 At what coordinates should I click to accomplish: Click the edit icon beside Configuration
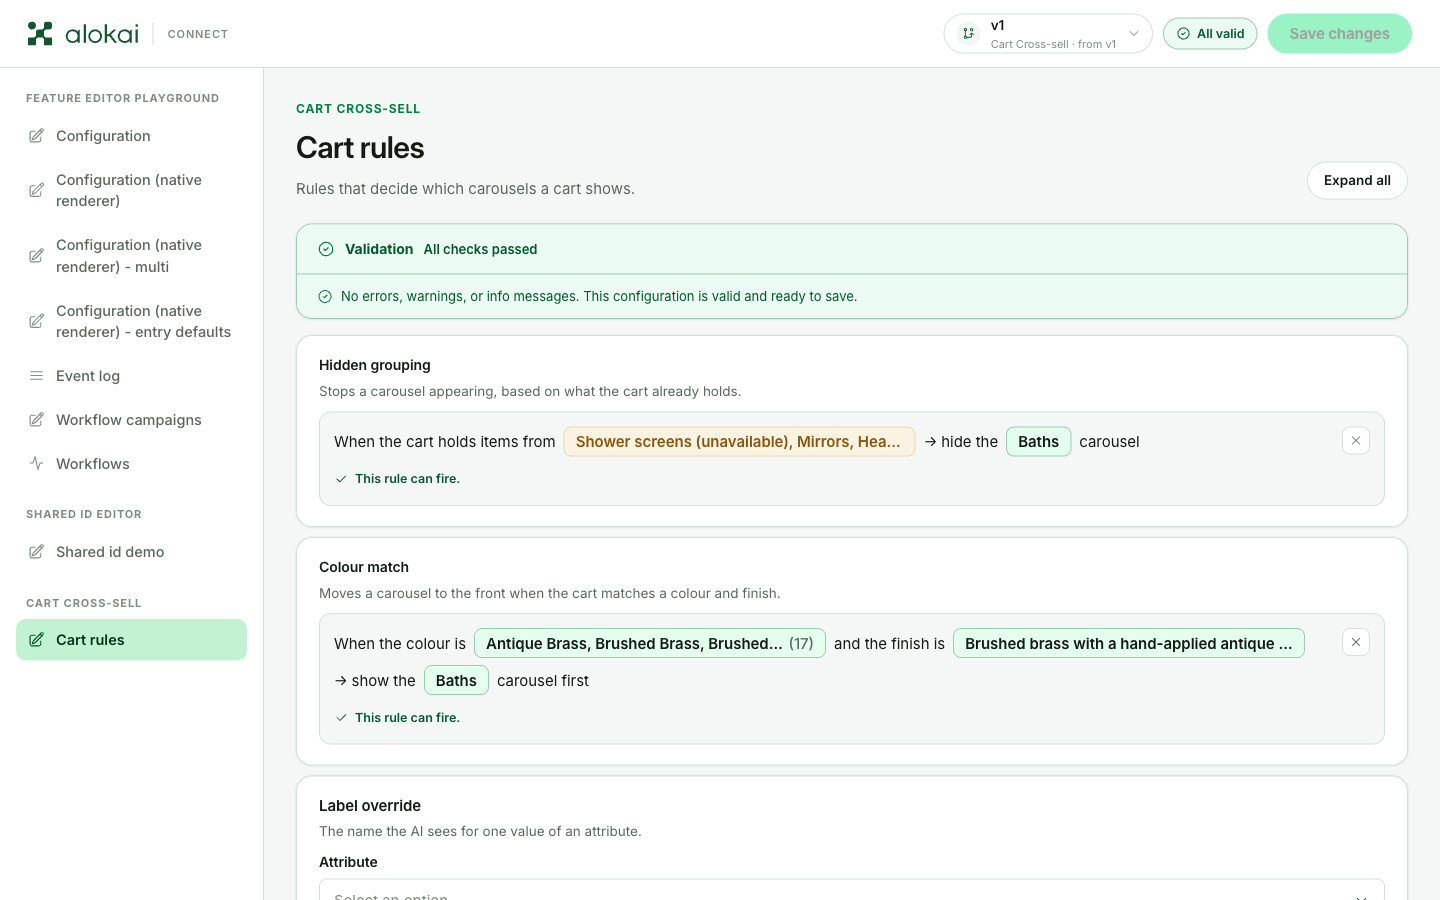[x=36, y=136]
